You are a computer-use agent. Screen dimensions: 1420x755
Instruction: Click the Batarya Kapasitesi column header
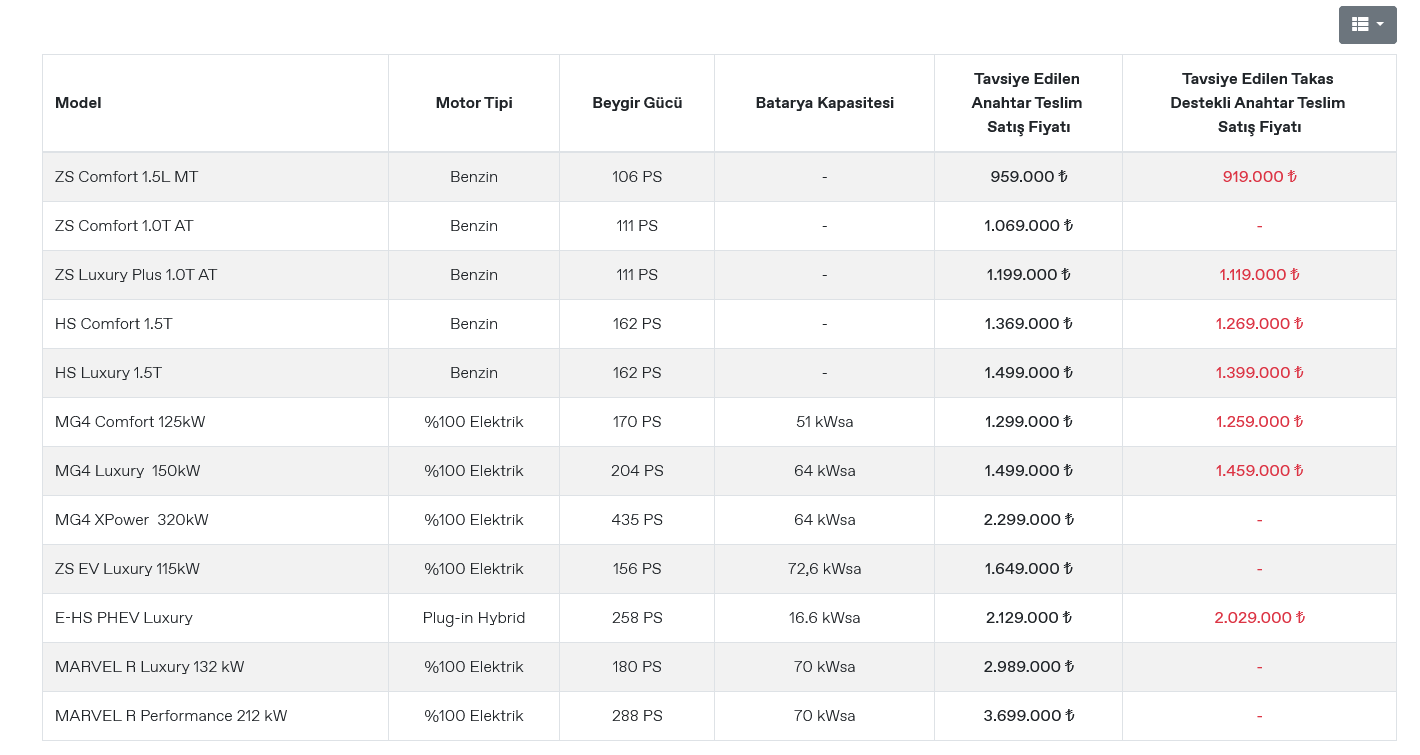point(825,103)
